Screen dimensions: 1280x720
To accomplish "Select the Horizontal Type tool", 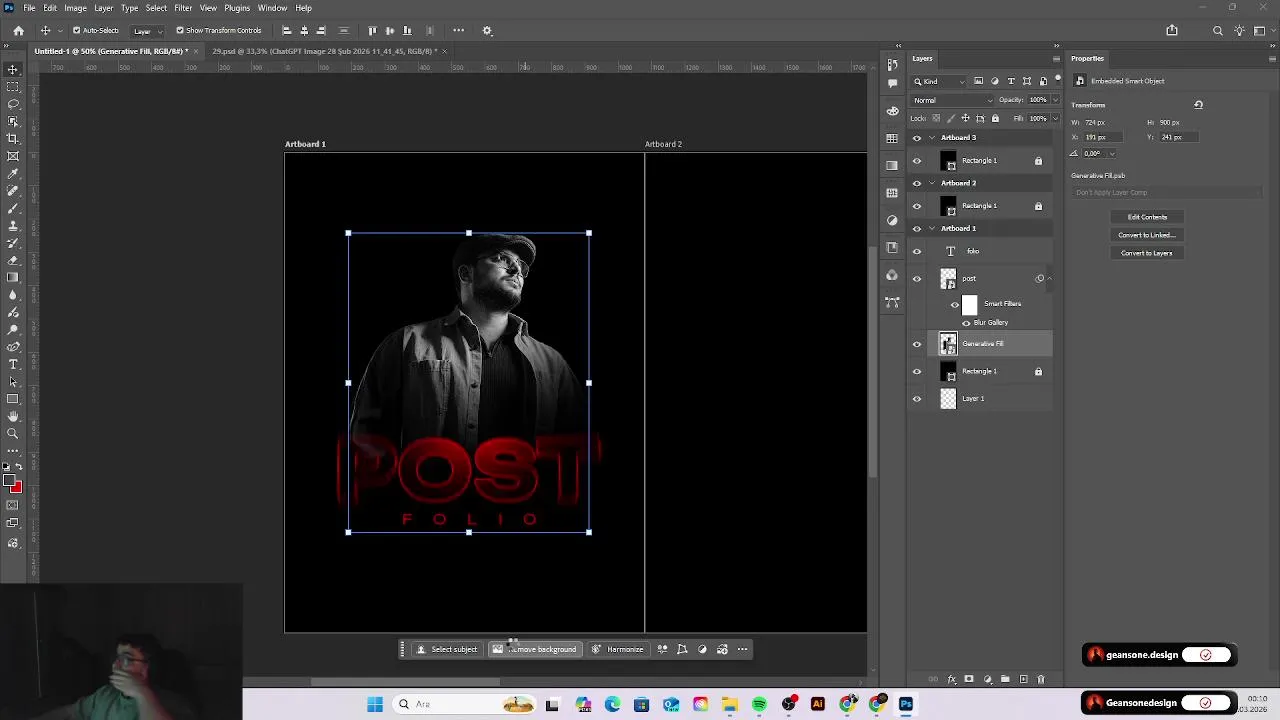I will (13, 364).
